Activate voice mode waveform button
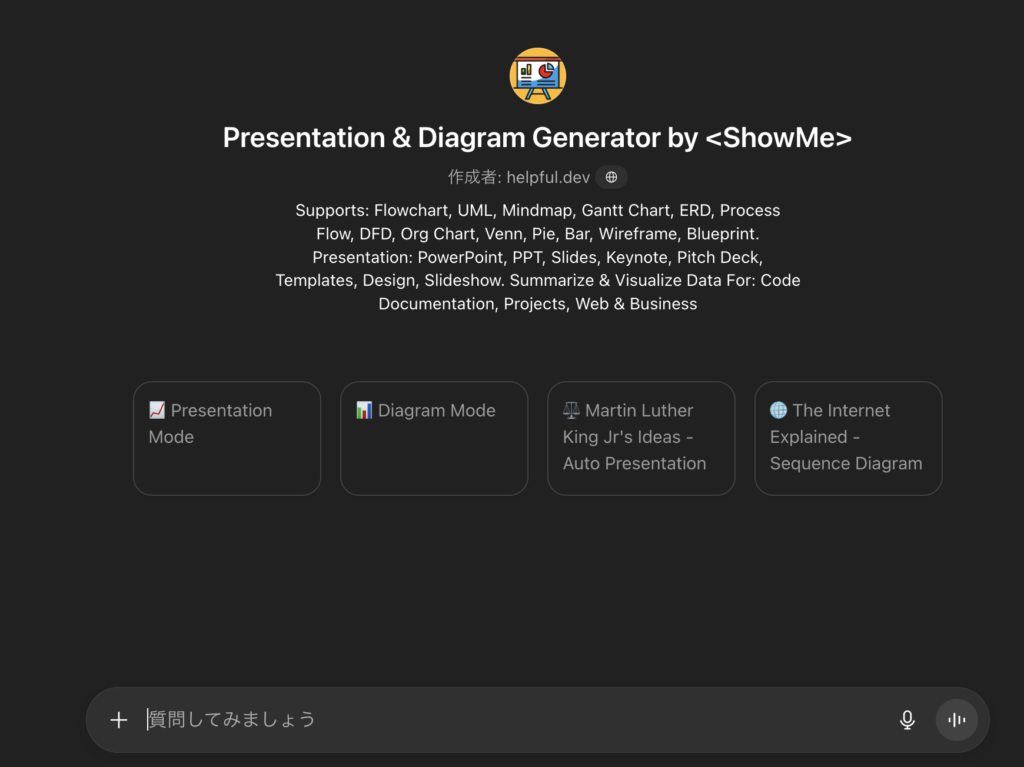Image resolution: width=1024 pixels, height=767 pixels. coord(957,720)
